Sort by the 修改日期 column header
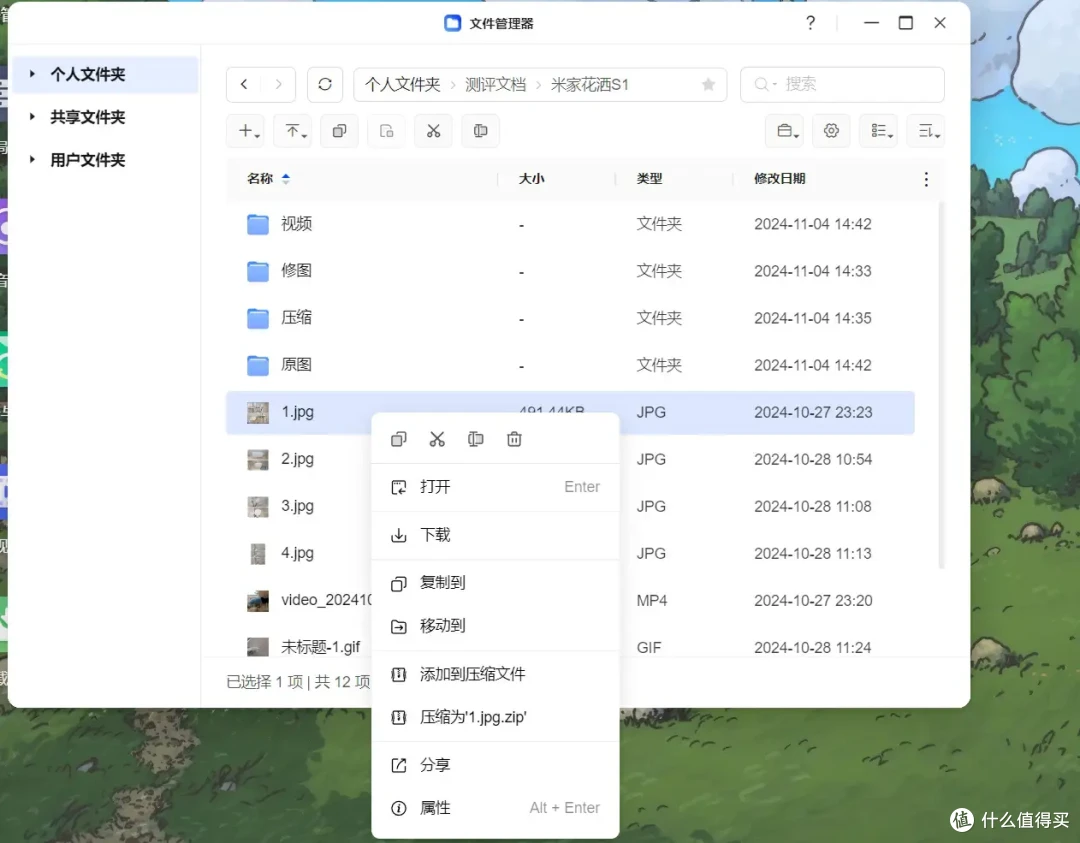 click(x=780, y=179)
